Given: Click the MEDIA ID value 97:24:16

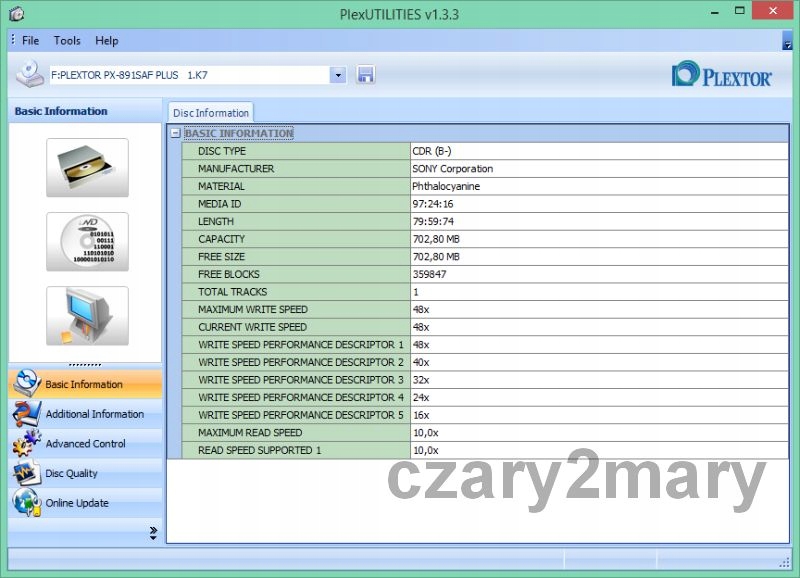Looking at the screenshot, I should [433, 204].
